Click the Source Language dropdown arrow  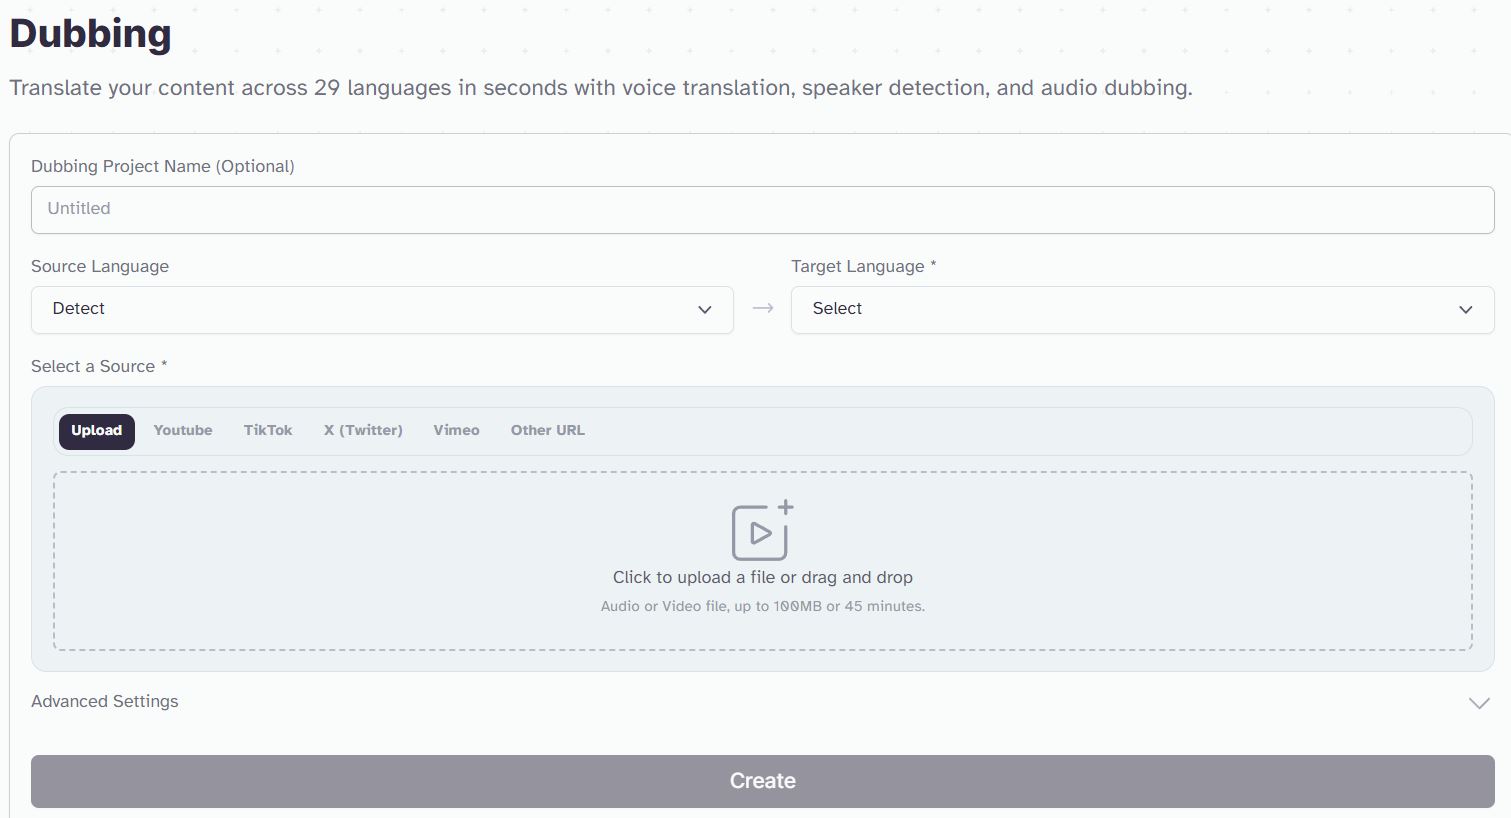705,310
